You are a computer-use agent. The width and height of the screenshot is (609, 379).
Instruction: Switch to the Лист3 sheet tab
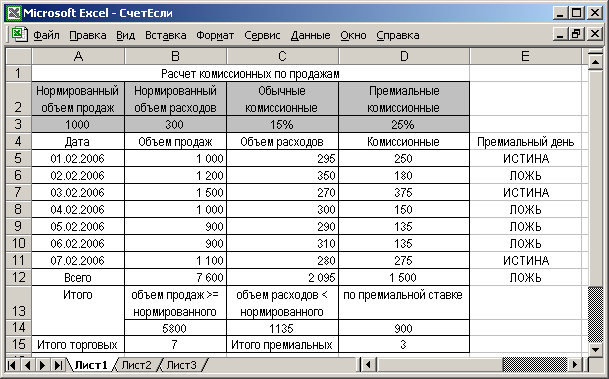(182, 365)
